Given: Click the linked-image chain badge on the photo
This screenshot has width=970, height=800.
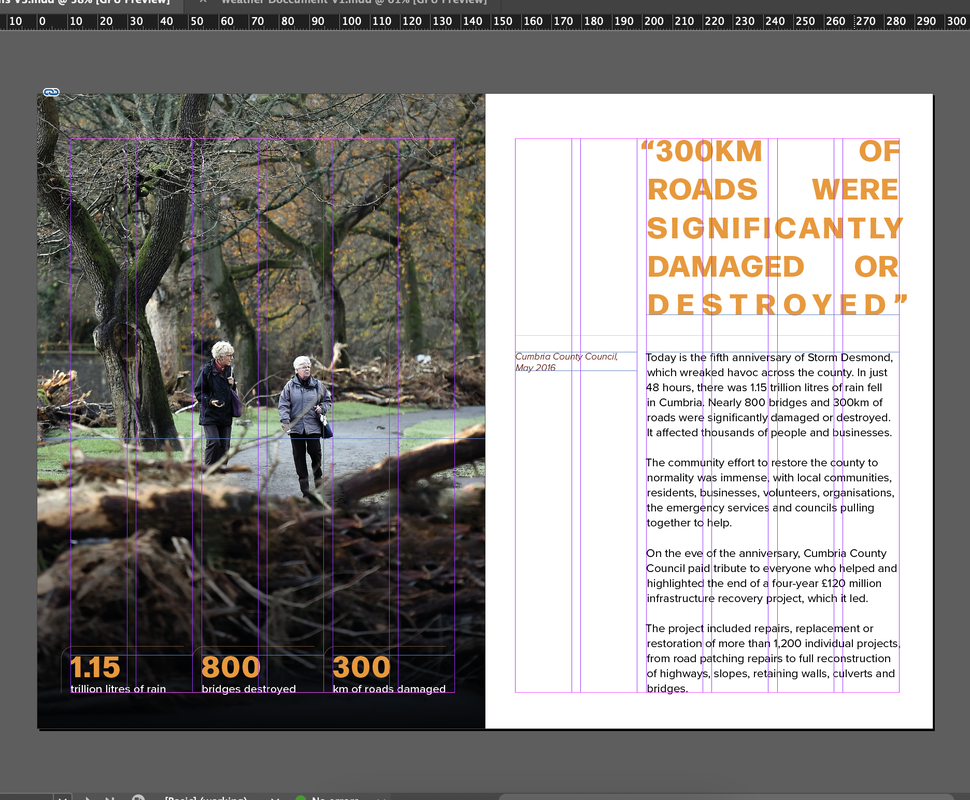Looking at the screenshot, I should pos(51,92).
